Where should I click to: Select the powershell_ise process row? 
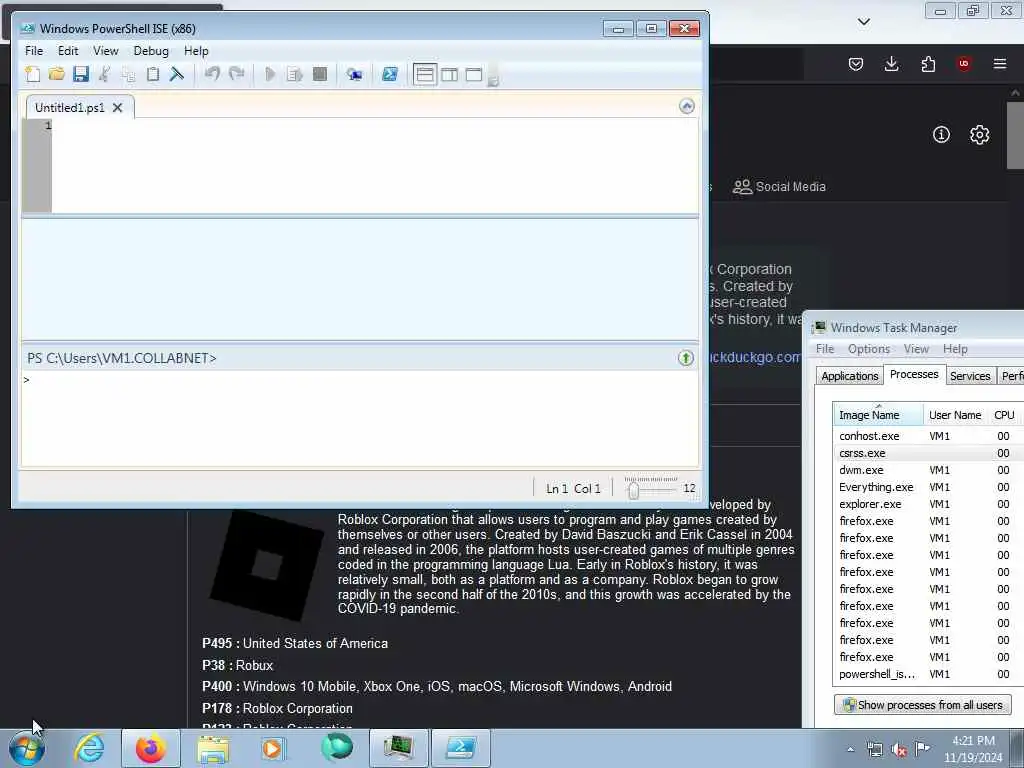click(x=928, y=674)
